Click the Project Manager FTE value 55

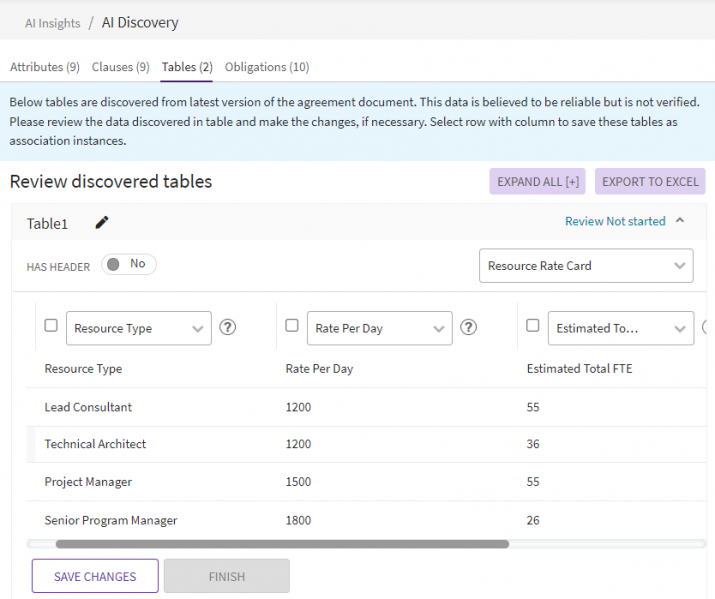tap(533, 482)
